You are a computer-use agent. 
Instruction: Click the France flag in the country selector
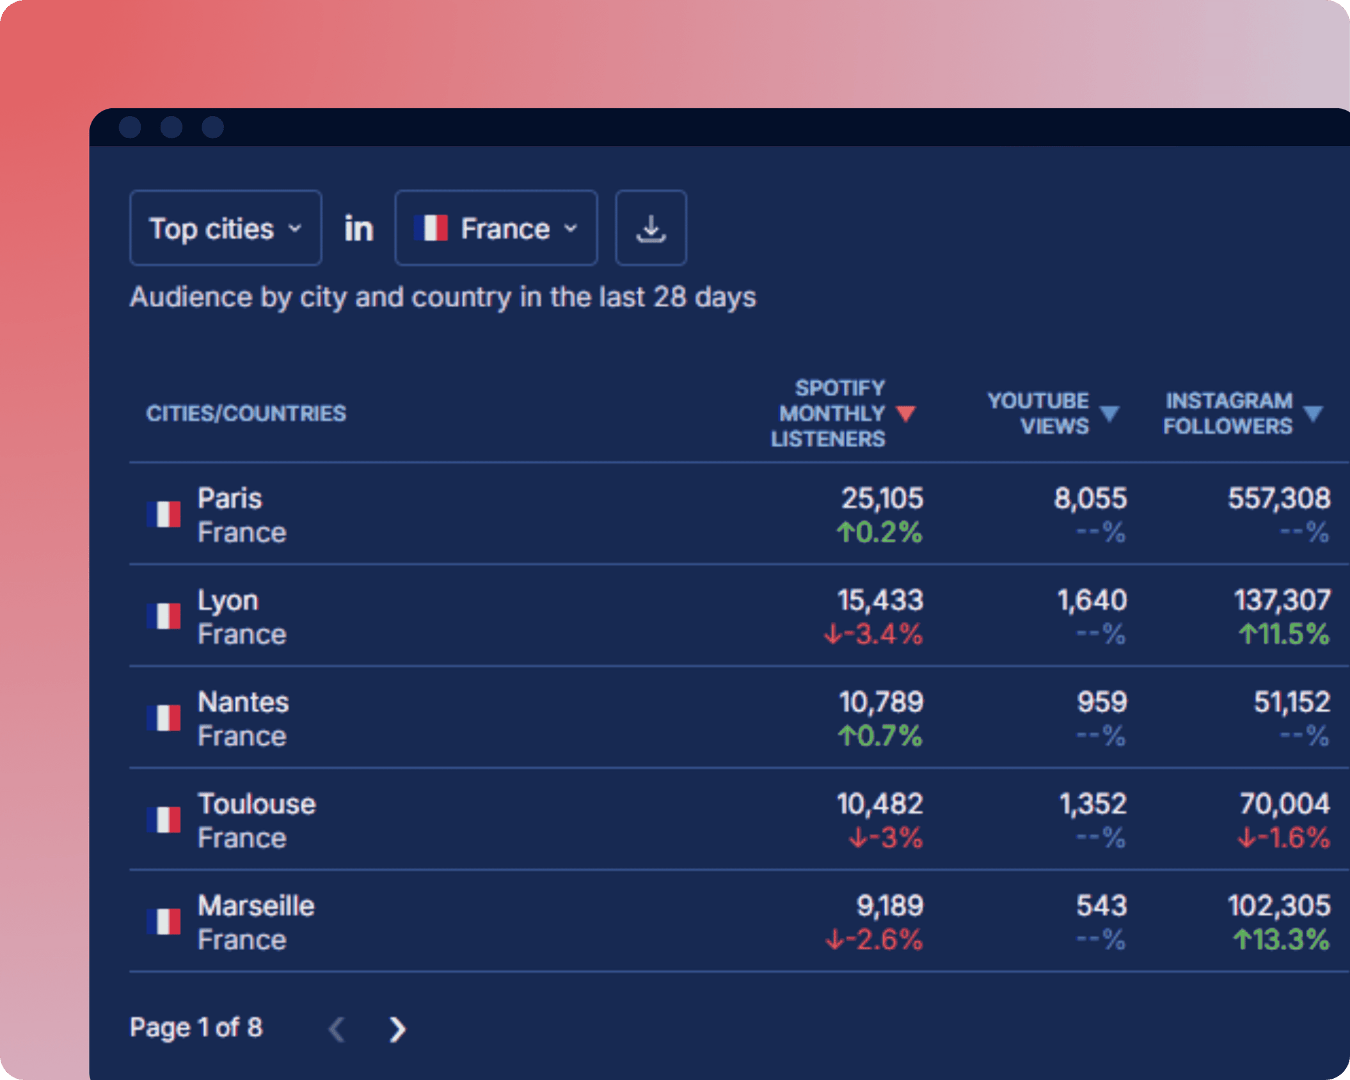pos(432,228)
